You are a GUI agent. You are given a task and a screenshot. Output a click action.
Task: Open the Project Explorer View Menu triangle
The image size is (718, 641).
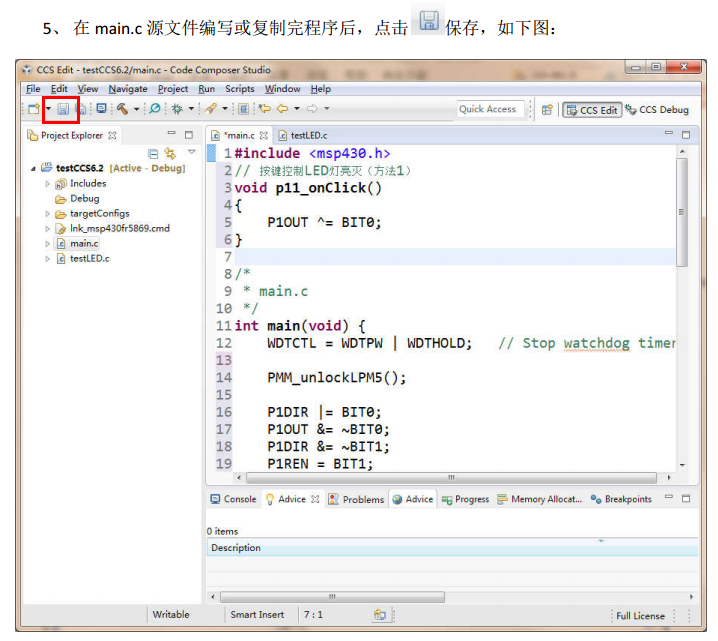[x=192, y=152]
